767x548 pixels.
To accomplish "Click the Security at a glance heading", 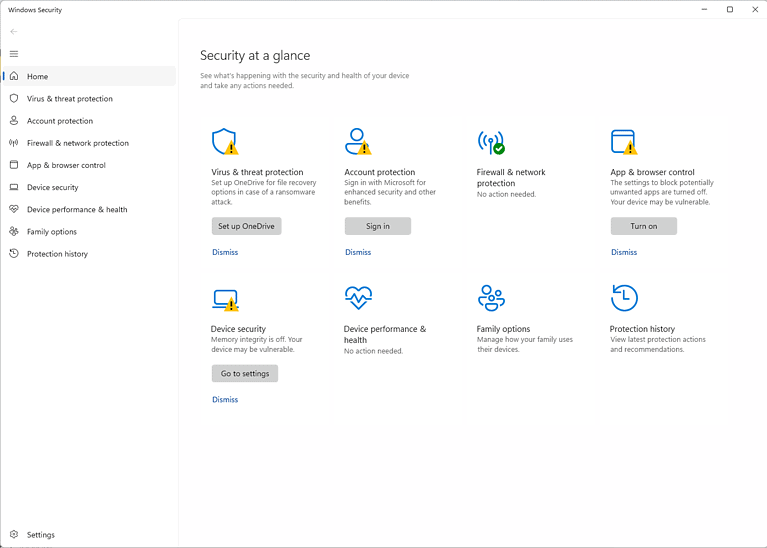I will [x=255, y=56].
